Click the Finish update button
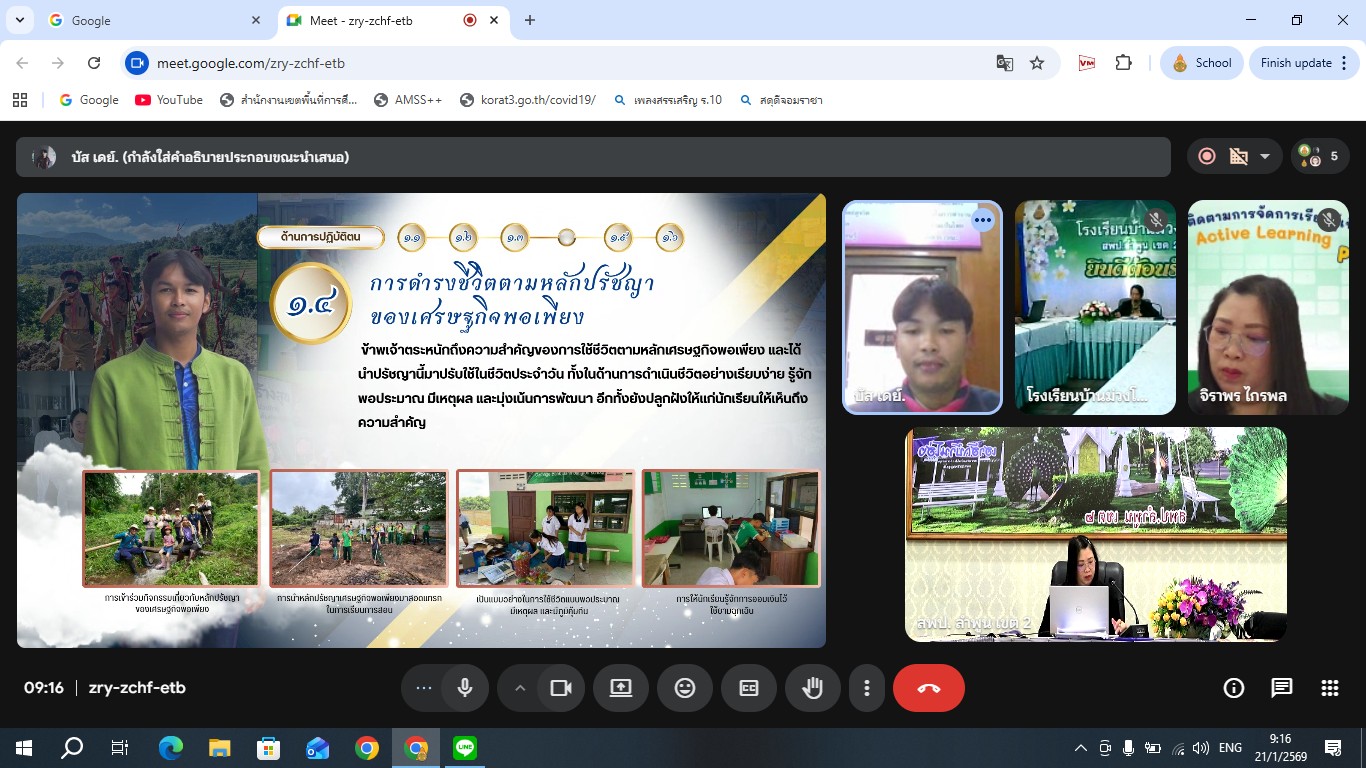Viewport: 1366px width, 768px height. pos(1296,62)
